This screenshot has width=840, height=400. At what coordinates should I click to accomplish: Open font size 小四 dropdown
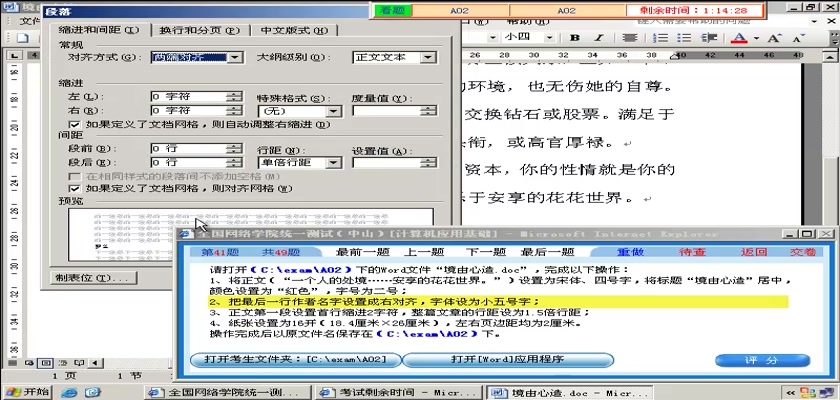[x=550, y=37]
